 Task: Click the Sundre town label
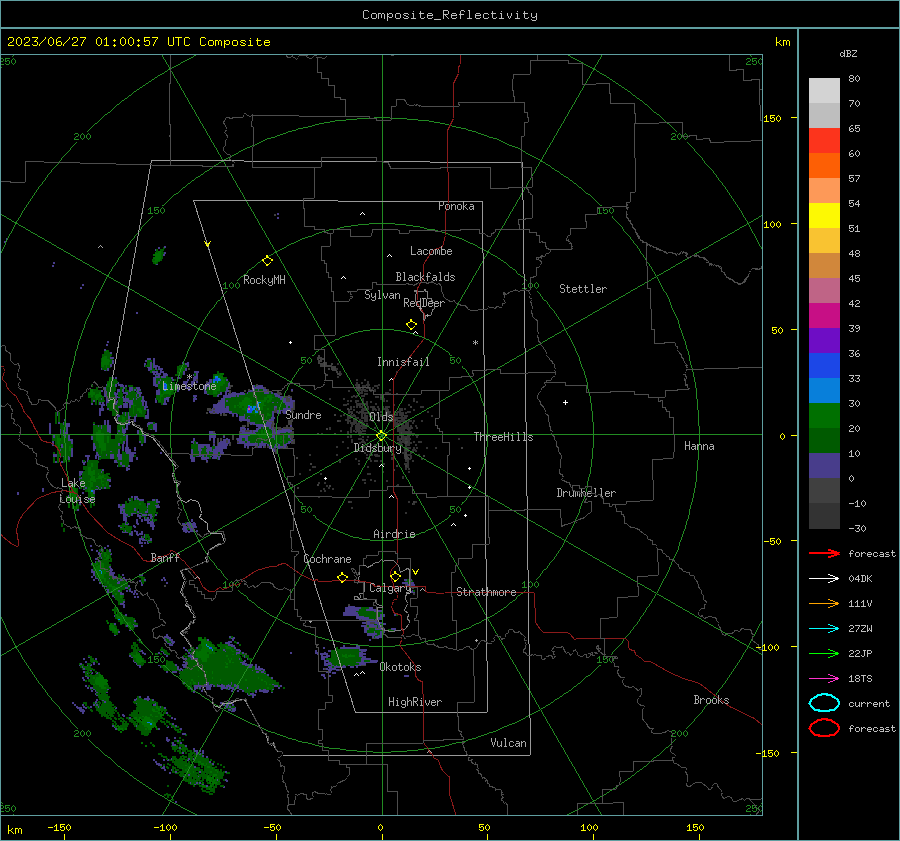pos(303,415)
